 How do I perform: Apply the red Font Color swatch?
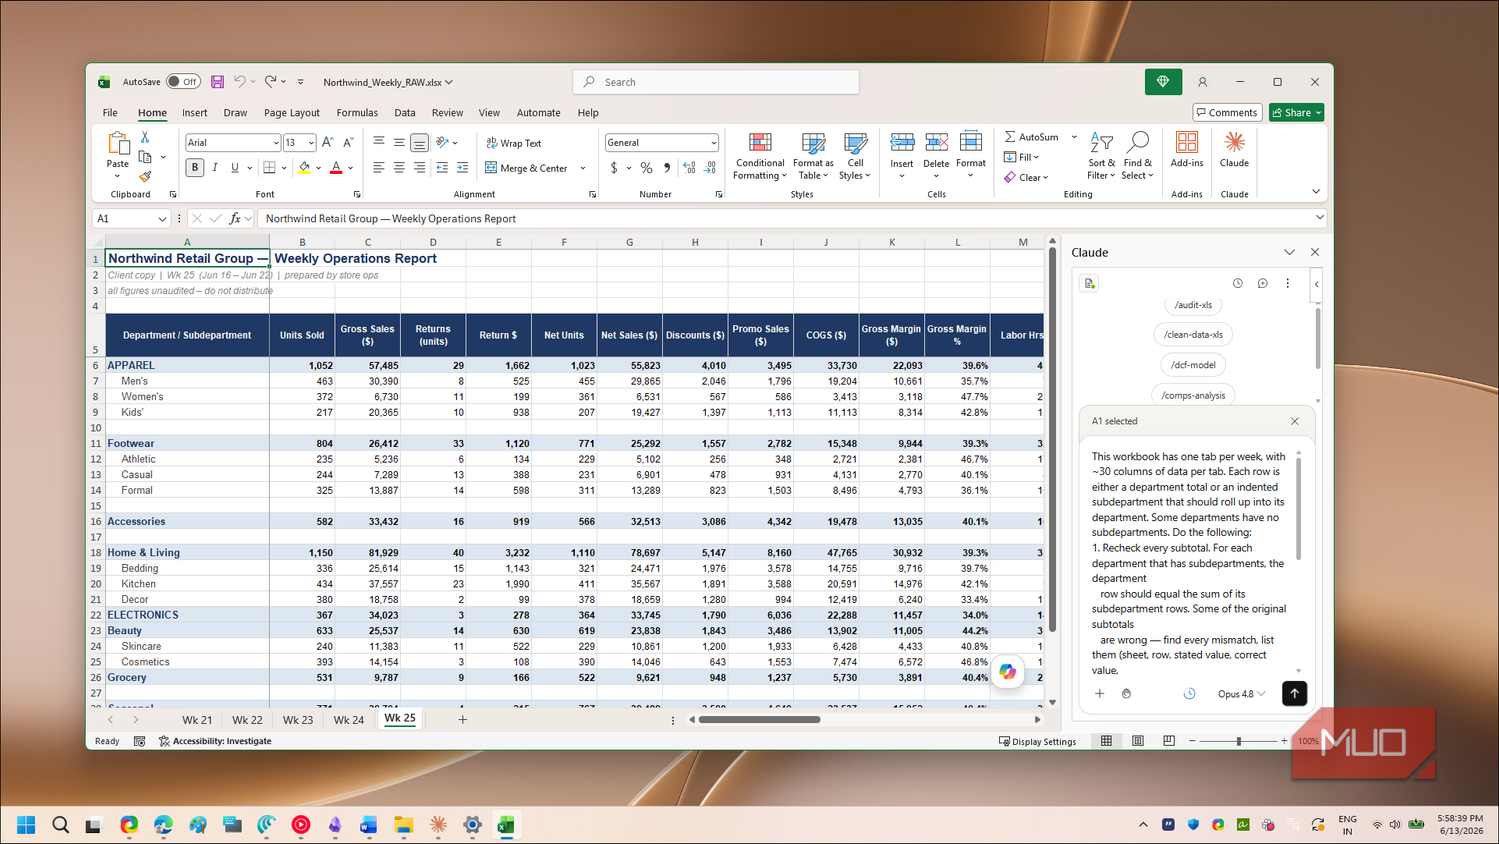(x=336, y=168)
